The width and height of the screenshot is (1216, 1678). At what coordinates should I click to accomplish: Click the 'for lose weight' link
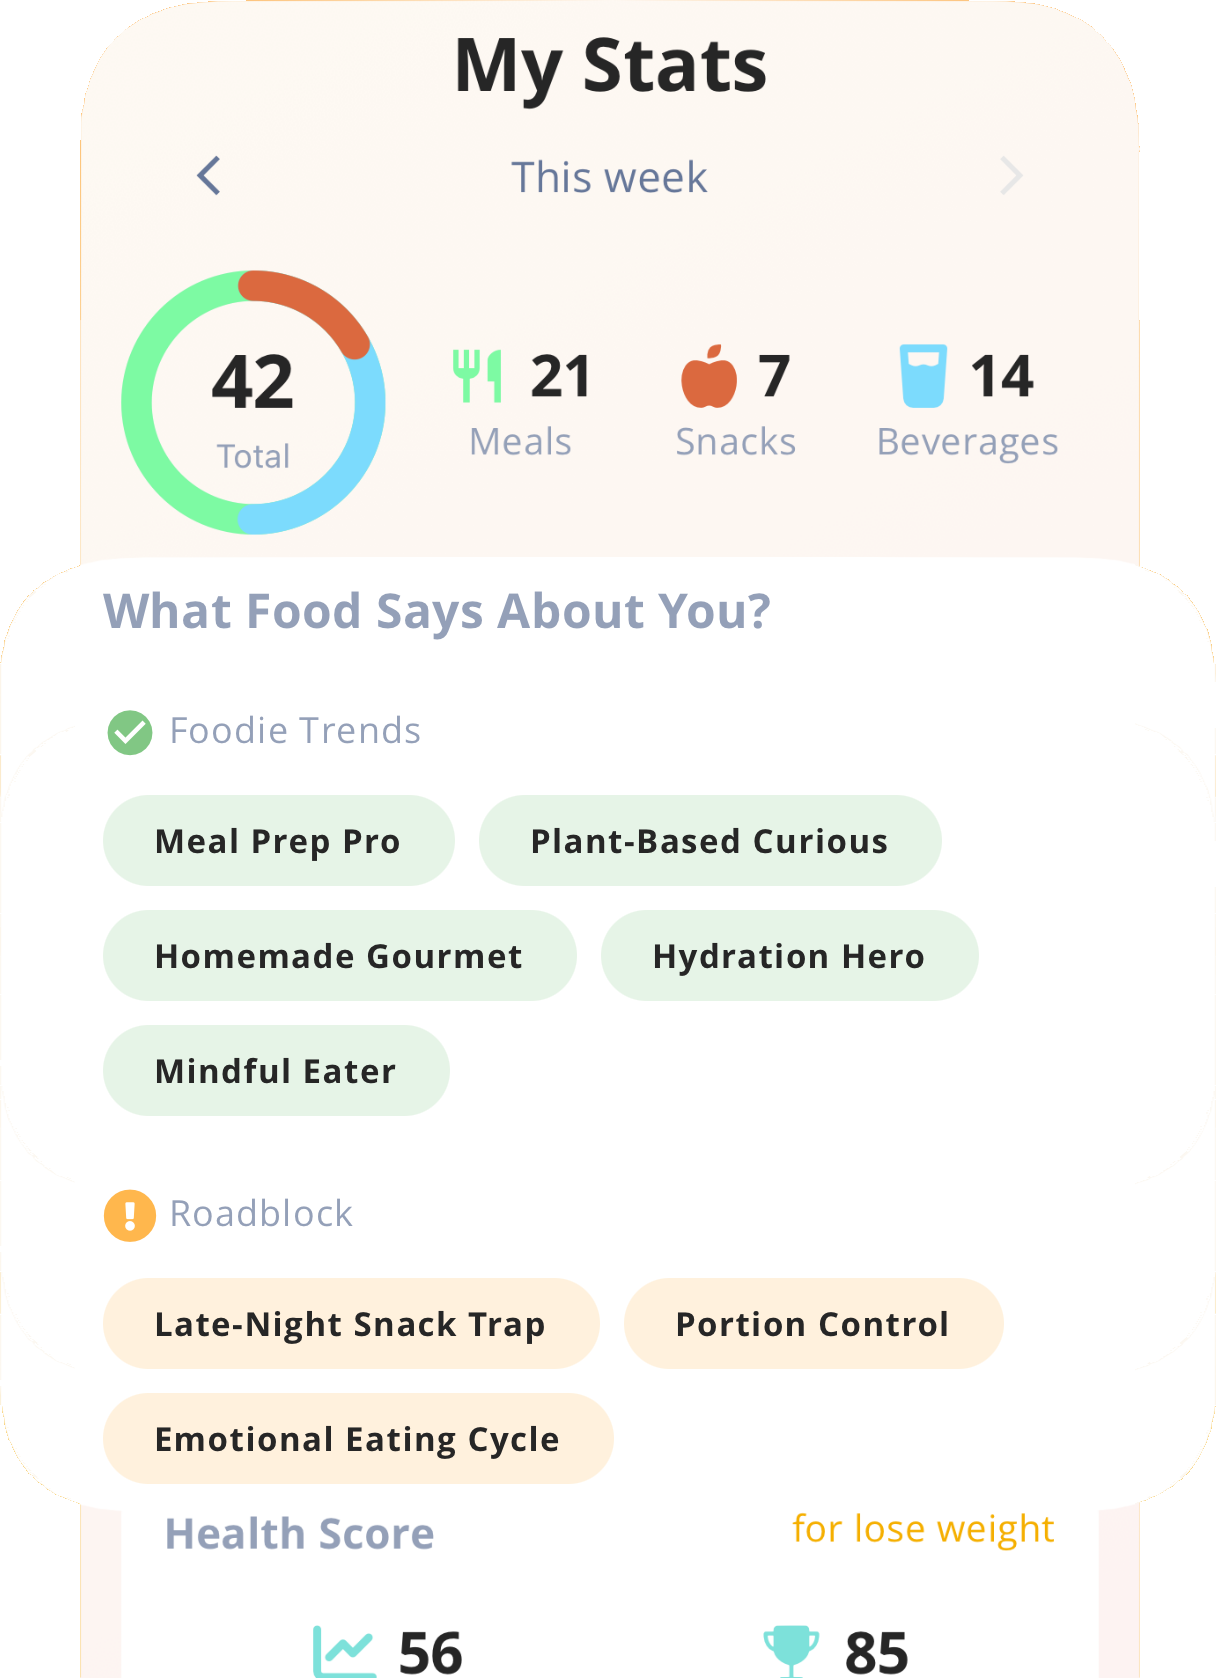(923, 1529)
